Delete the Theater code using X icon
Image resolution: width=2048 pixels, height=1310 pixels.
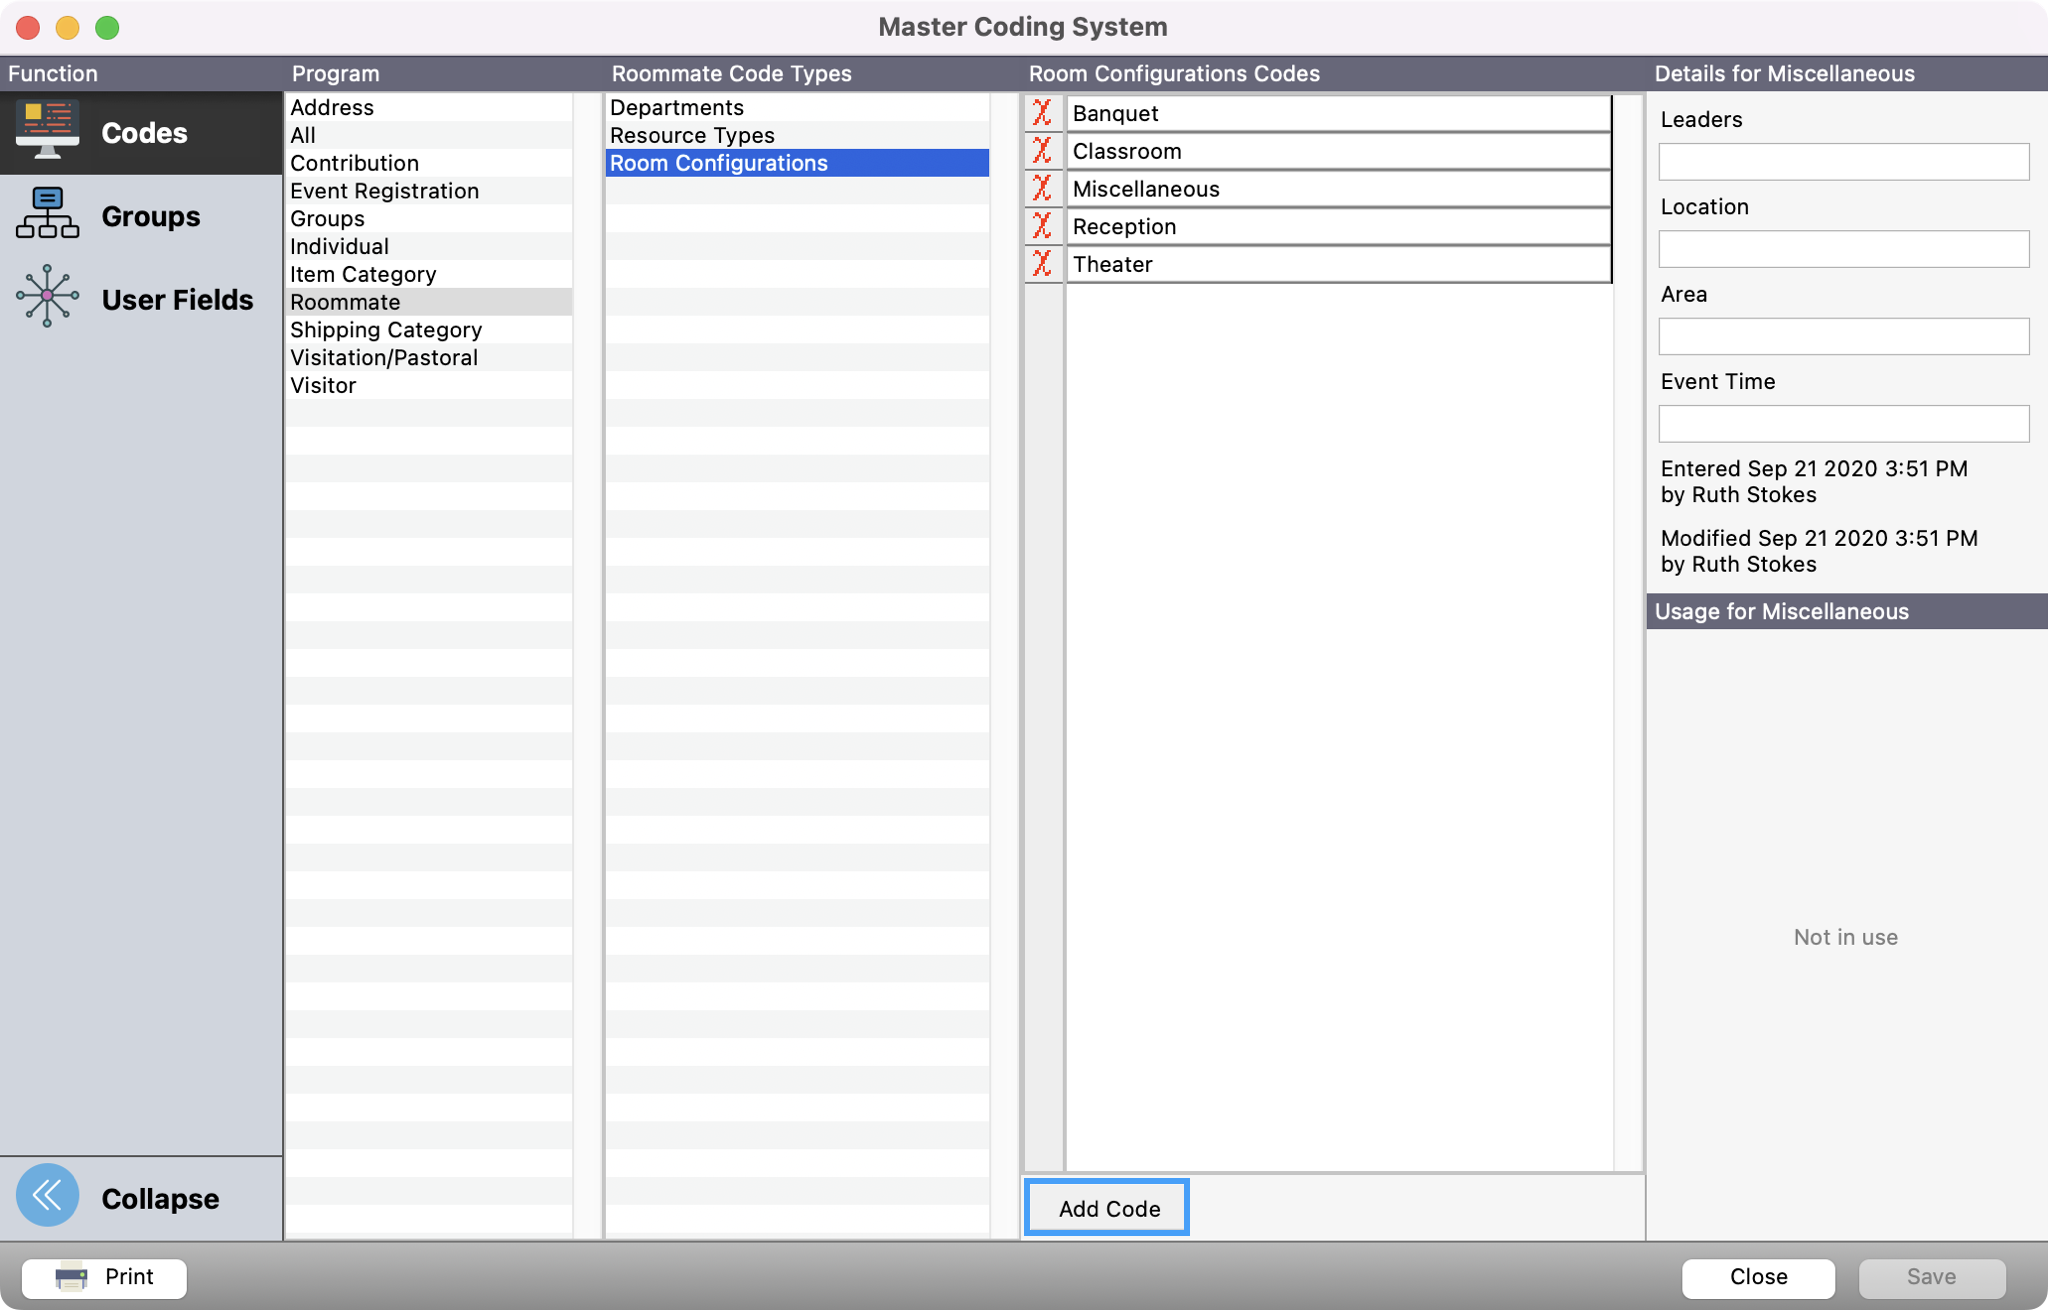point(1042,264)
